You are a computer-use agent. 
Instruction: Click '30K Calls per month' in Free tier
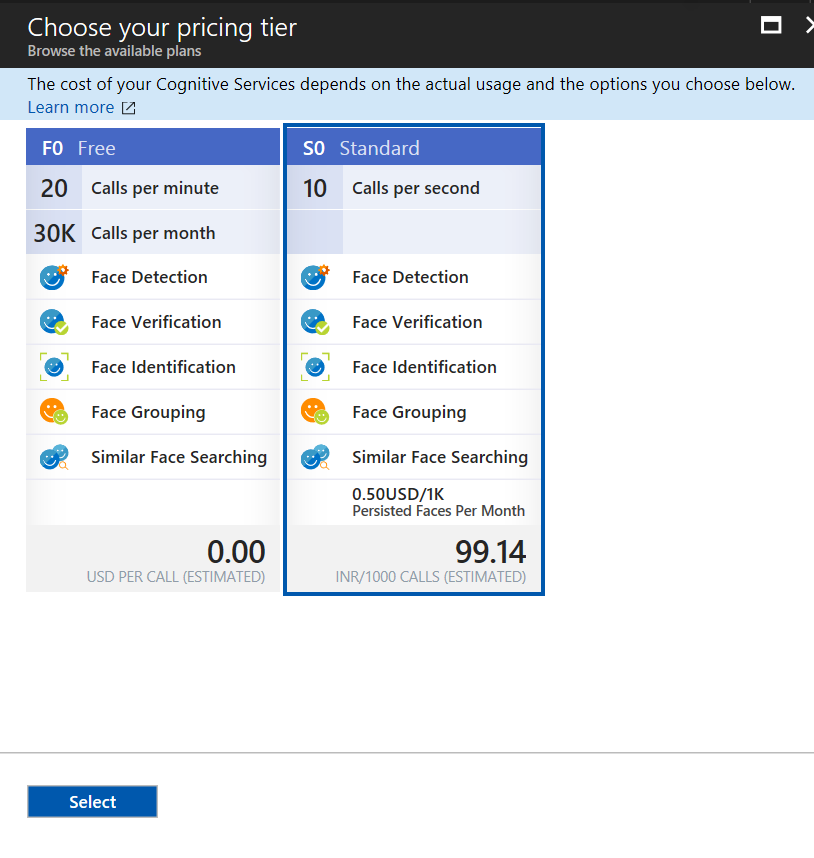click(153, 233)
